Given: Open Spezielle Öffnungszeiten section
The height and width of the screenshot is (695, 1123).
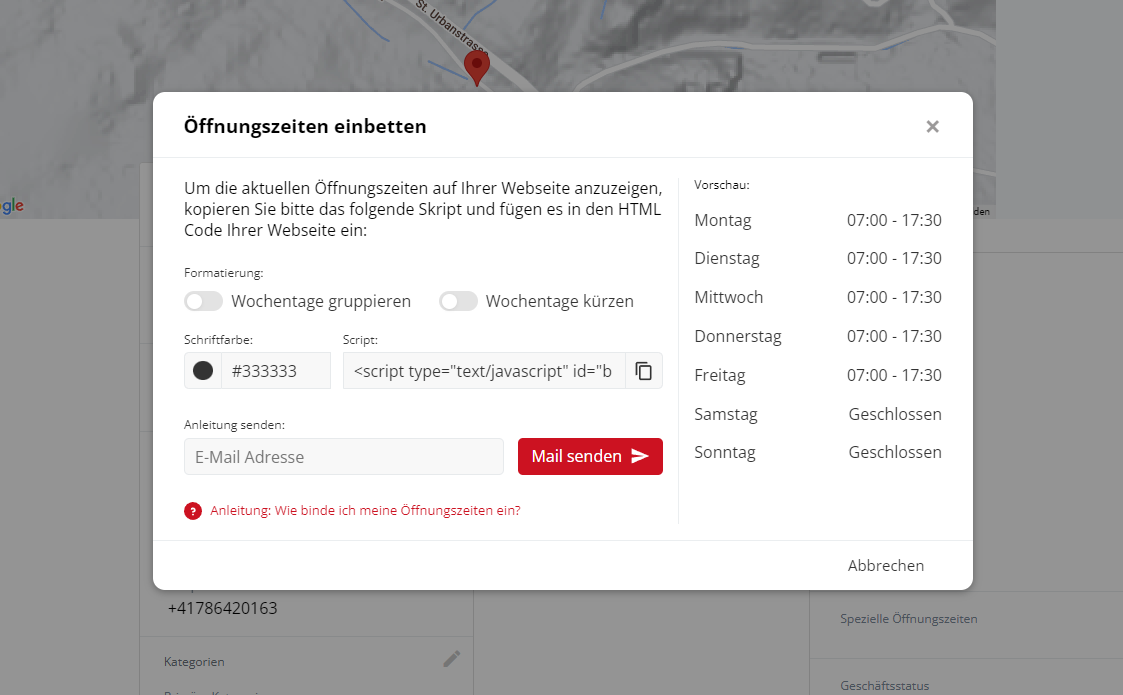Looking at the screenshot, I should pyautogui.click(x=909, y=619).
